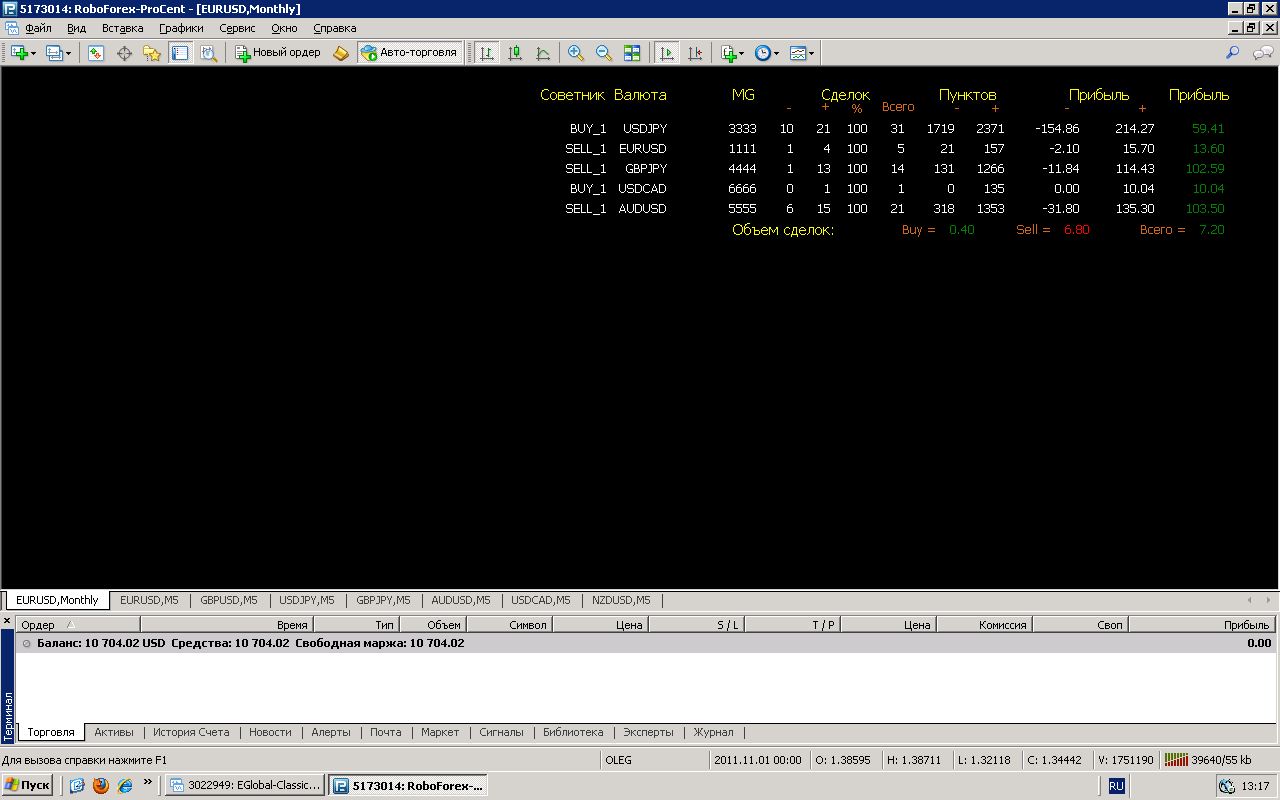This screenshot has width=1280, height=800.
Task: Open the Market Watch window icon
Action: pos(96,53)
